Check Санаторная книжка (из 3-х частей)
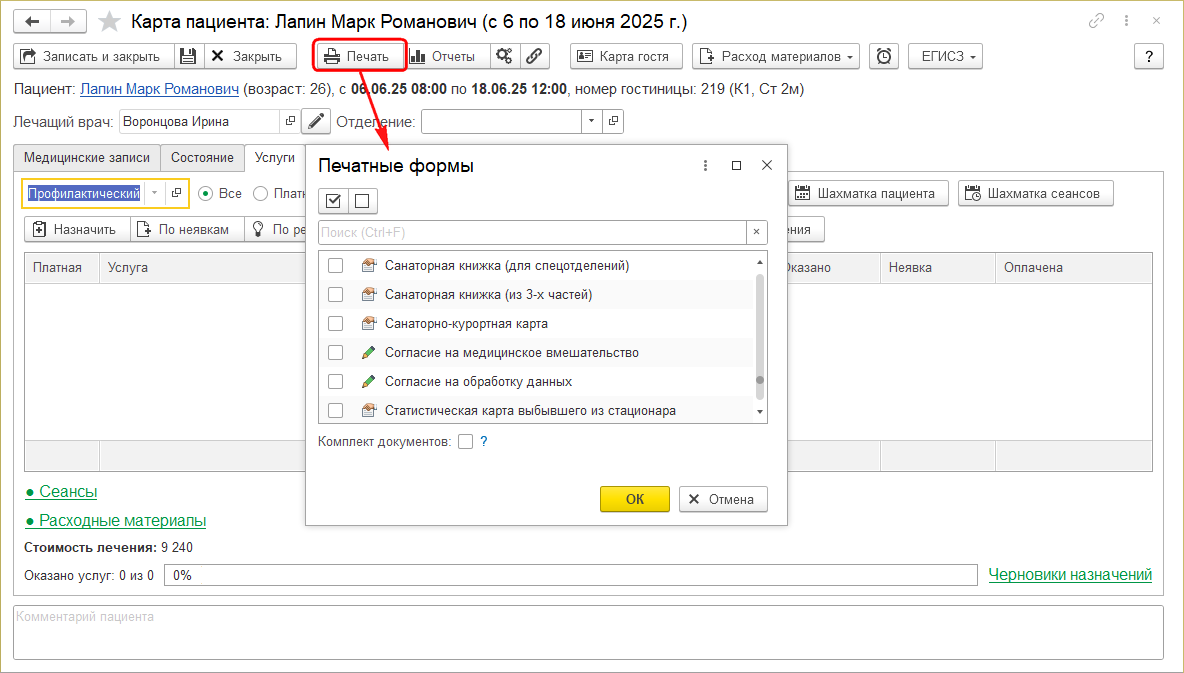This screenshot has width=1184, height=673. tap(335, 295)
